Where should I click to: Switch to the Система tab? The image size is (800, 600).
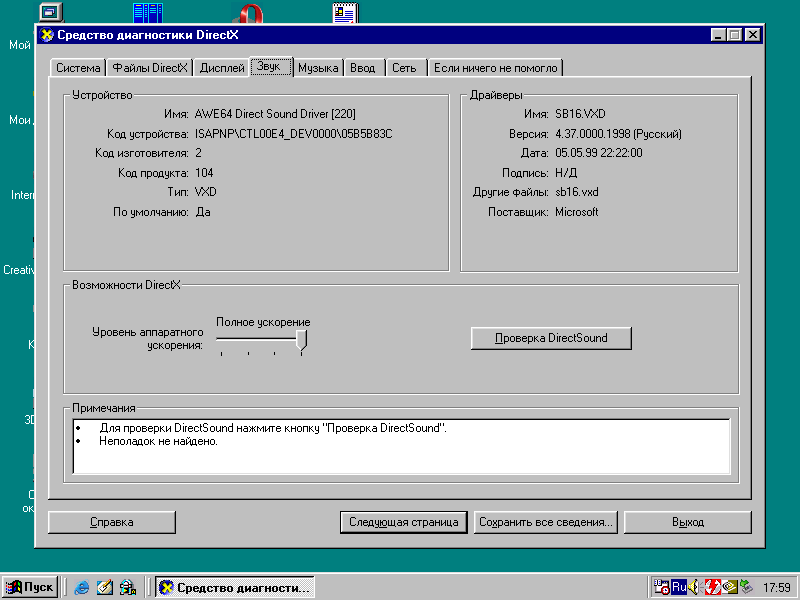point(78,68)
